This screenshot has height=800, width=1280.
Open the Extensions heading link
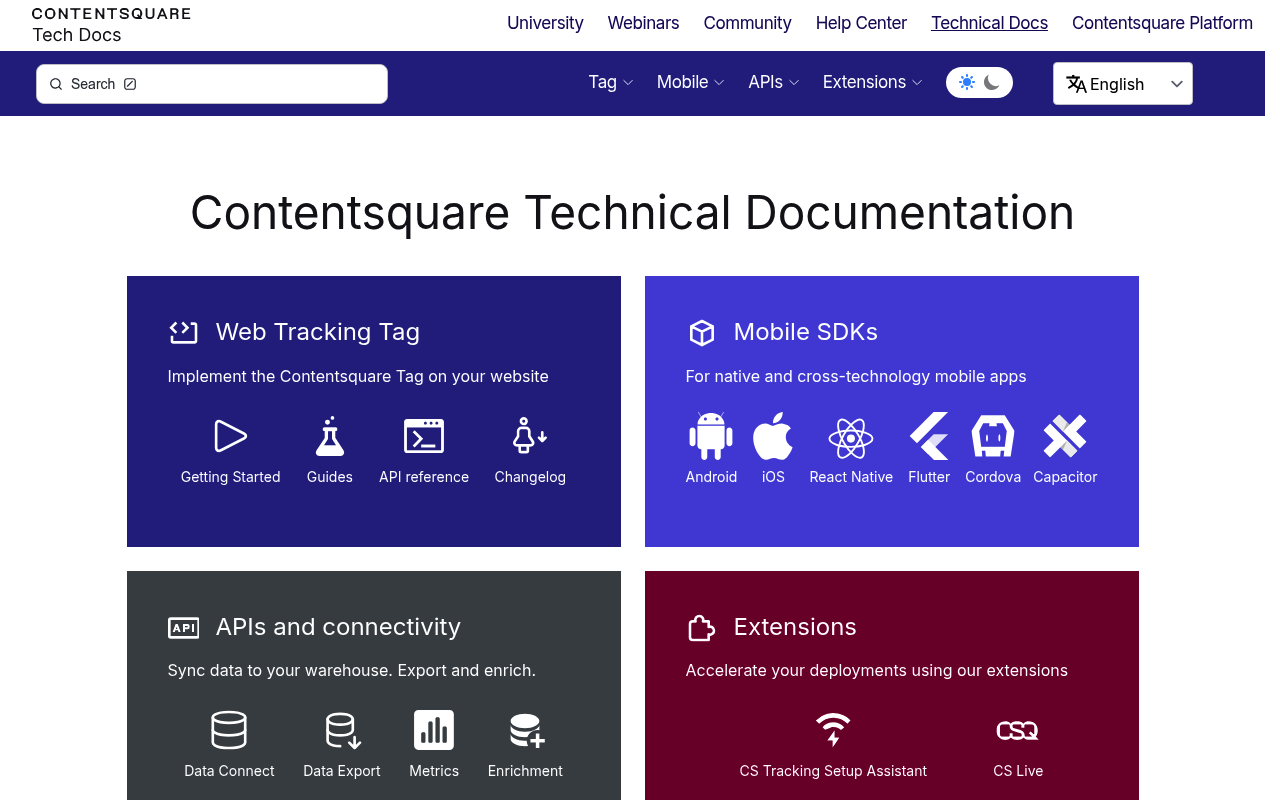[x=795, y=627]
